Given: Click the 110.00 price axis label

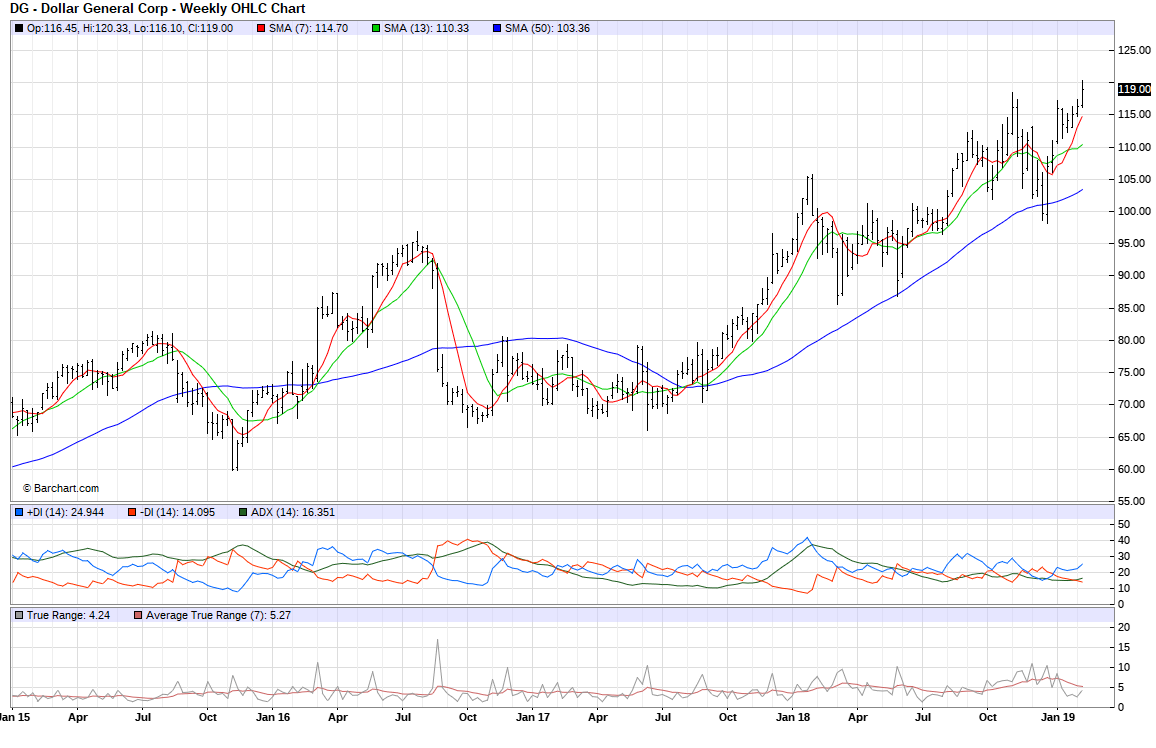Looking at the screenshot, I should (1134, 147).
